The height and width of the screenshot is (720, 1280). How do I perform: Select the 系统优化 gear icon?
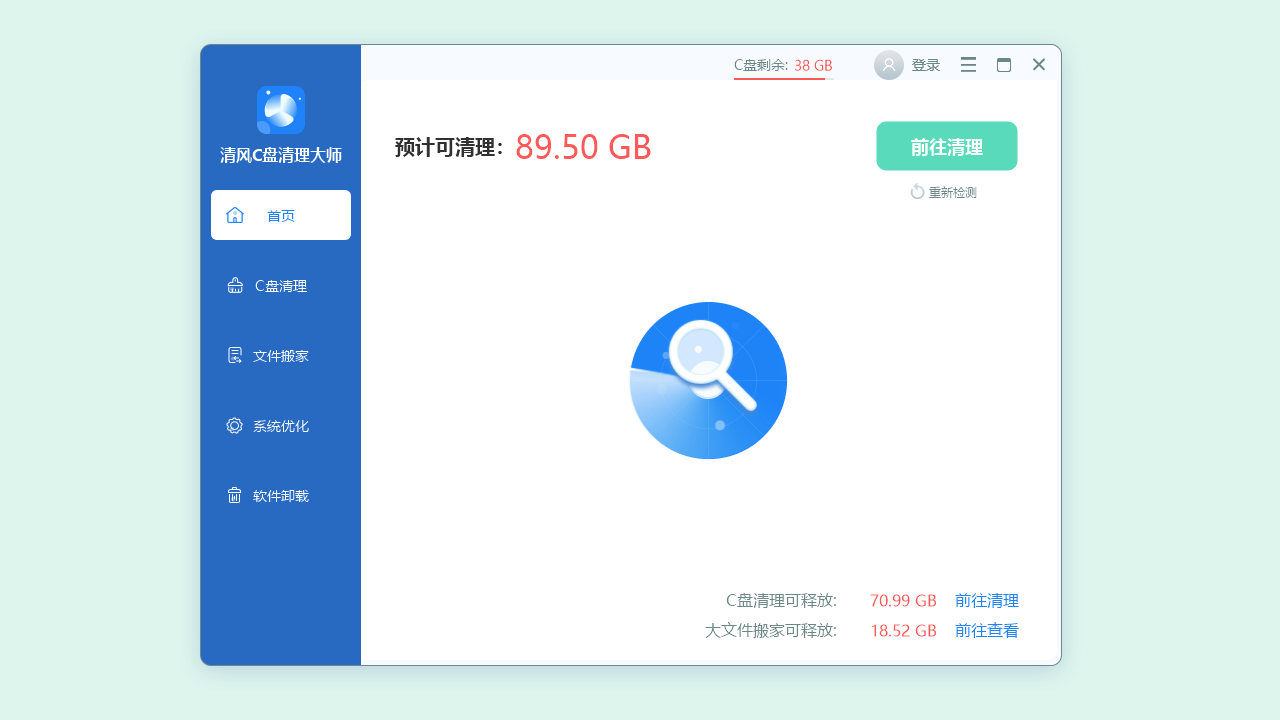pos(235,425)
